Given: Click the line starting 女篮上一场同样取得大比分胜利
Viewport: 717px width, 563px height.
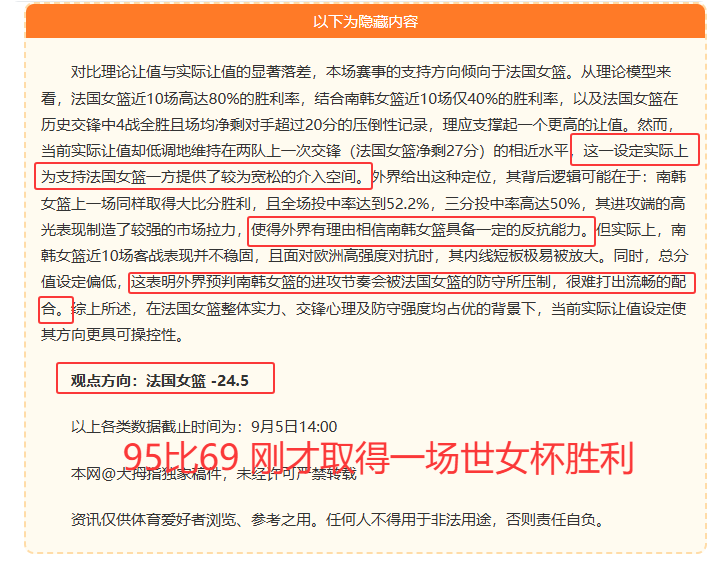Looking at the screenshot, I should point(363,204).
